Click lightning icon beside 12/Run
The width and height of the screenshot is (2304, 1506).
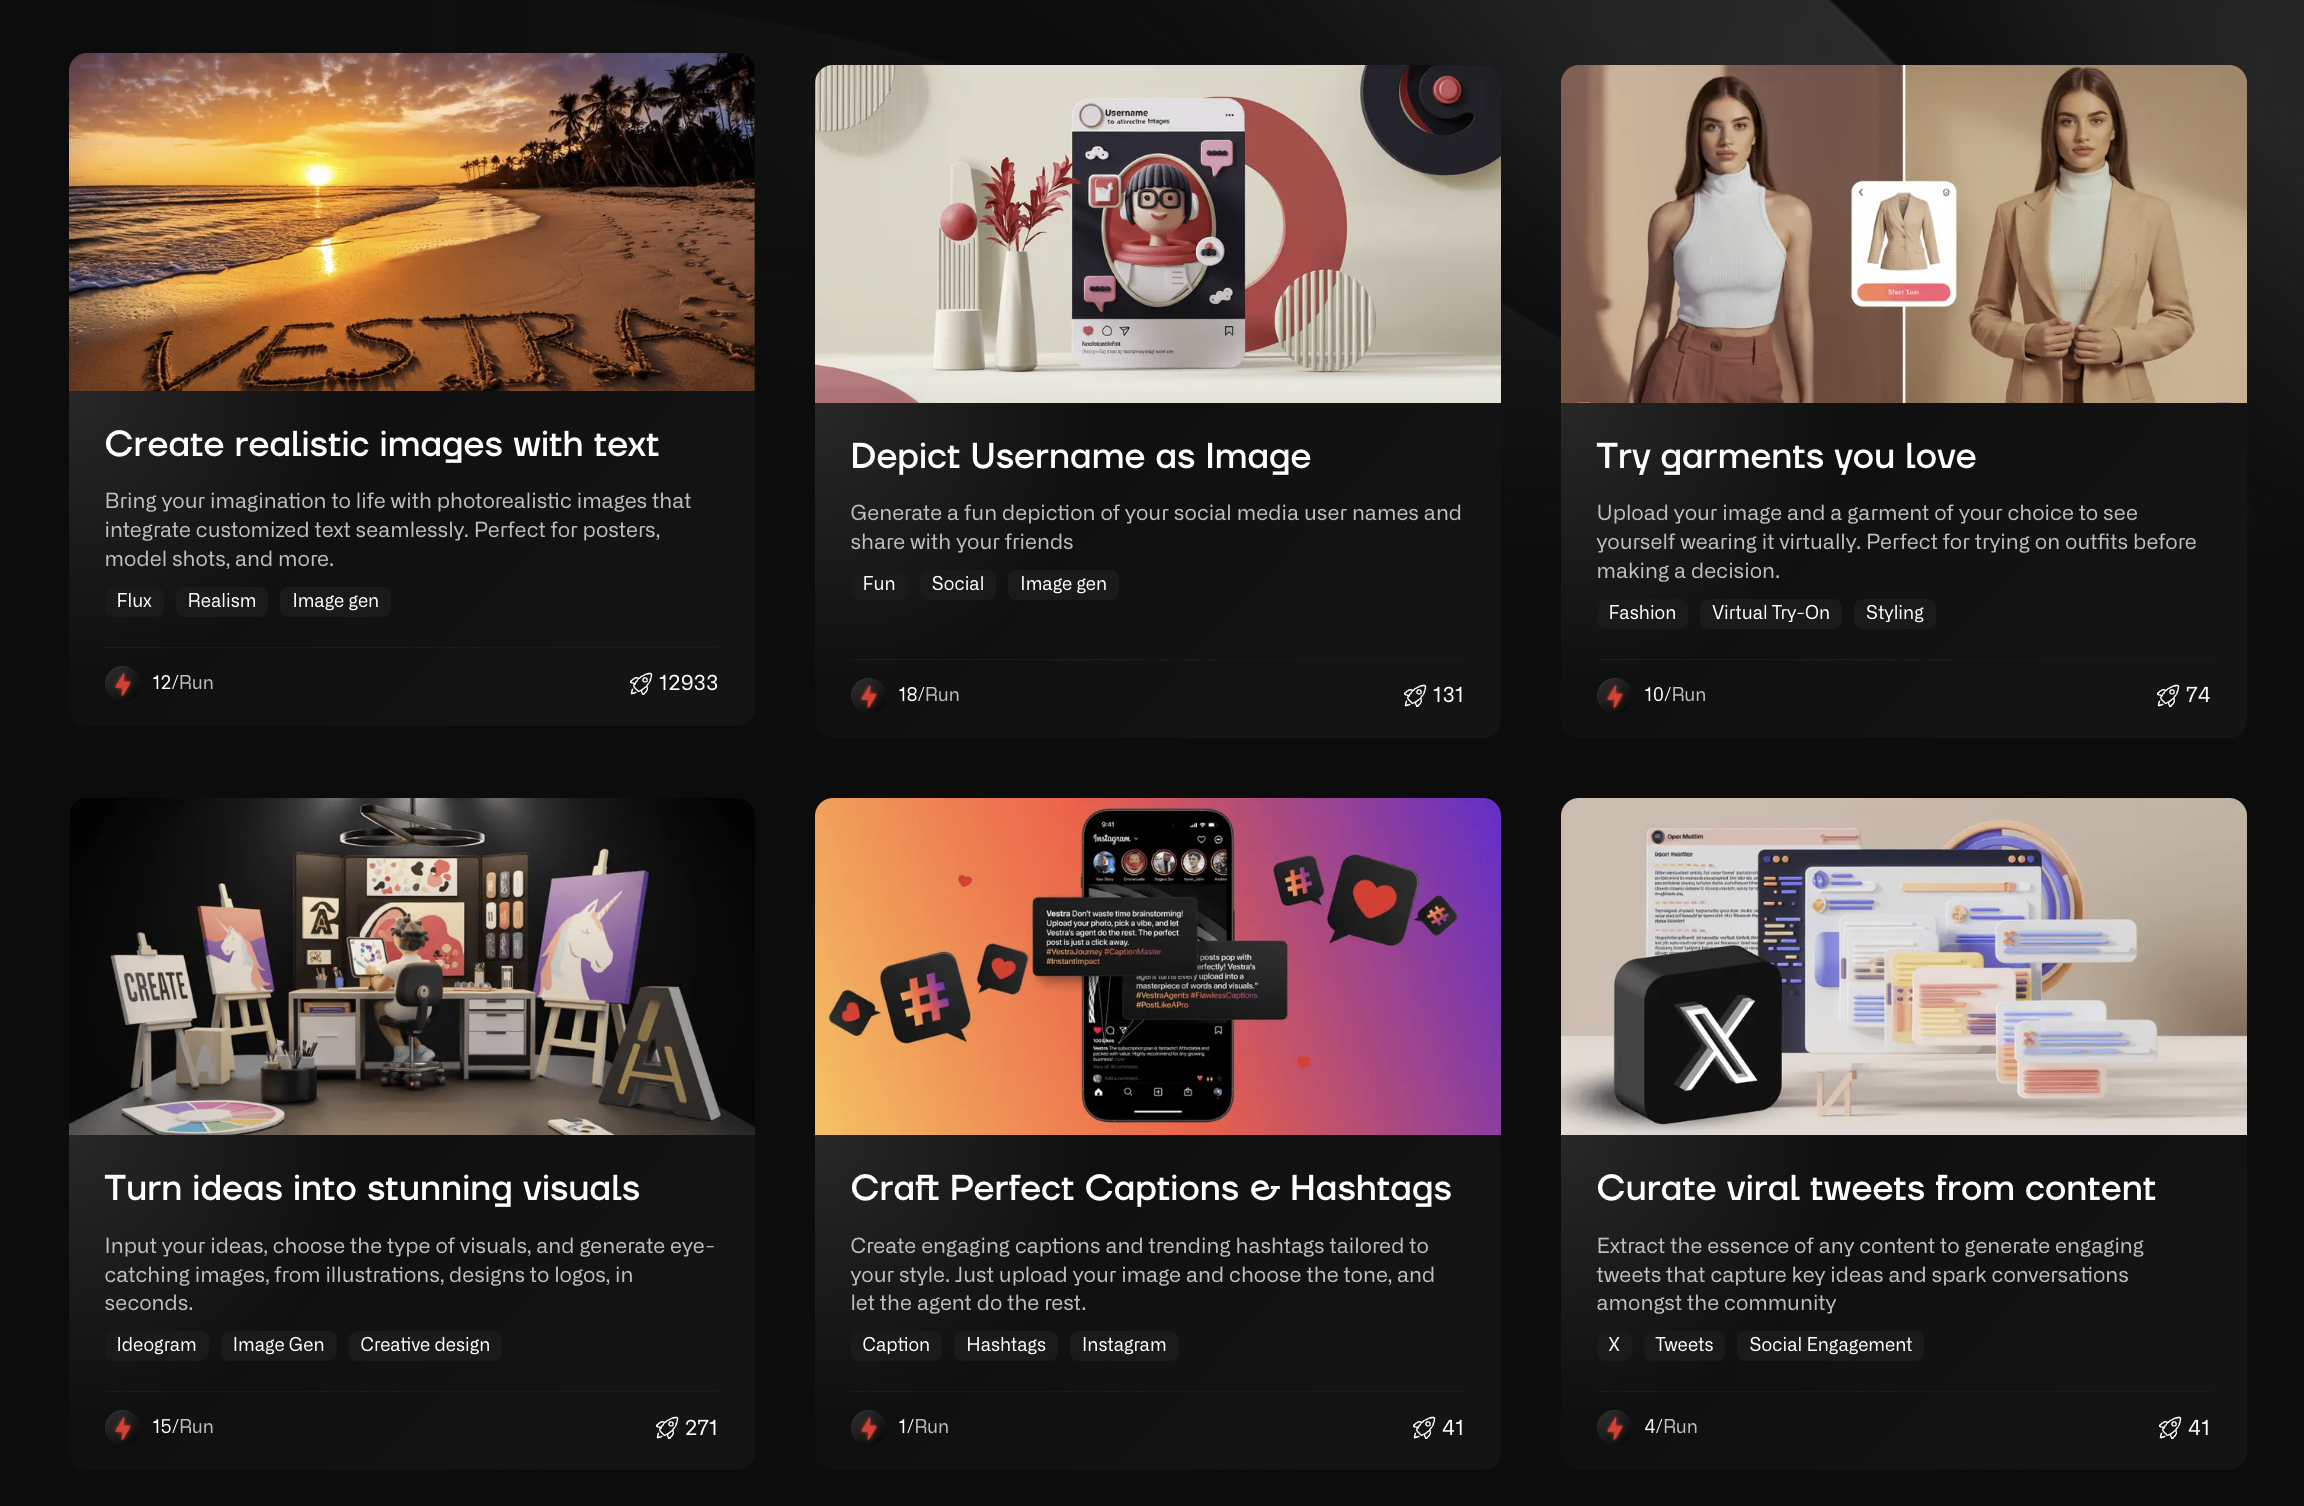tap(122, 683)
